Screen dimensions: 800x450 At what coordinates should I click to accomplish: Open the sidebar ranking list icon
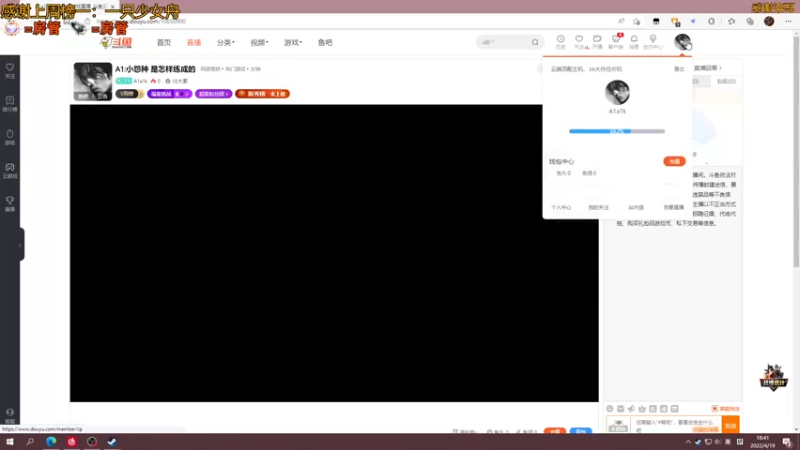[x=10, y=104]
